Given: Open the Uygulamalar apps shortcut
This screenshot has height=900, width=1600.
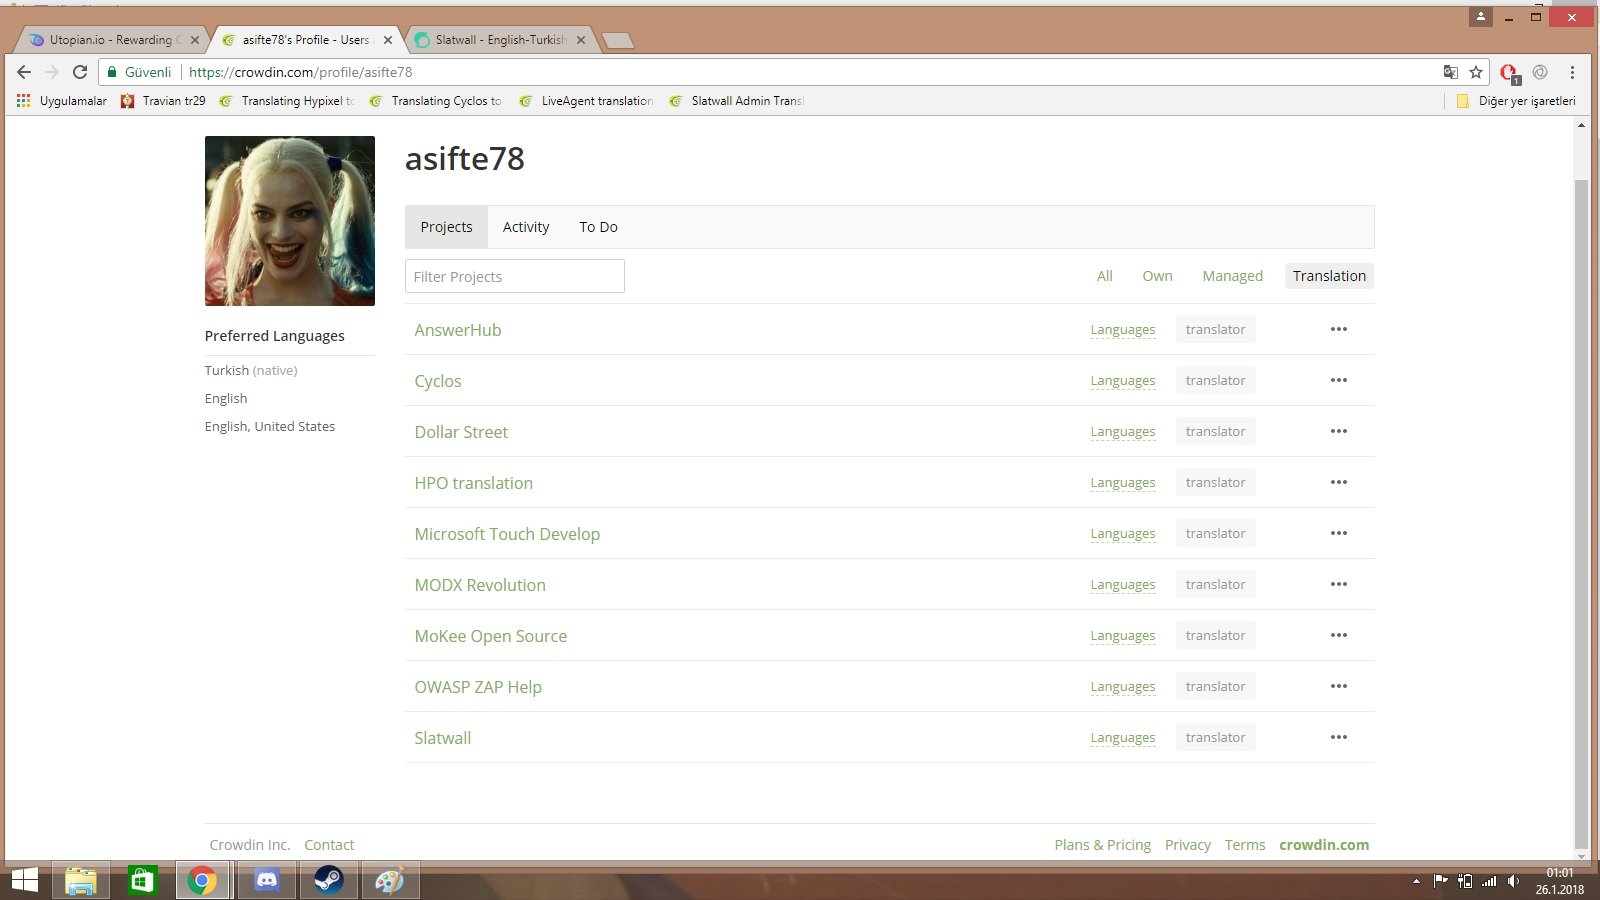Looking at the screenshot, I should [62, 101].
